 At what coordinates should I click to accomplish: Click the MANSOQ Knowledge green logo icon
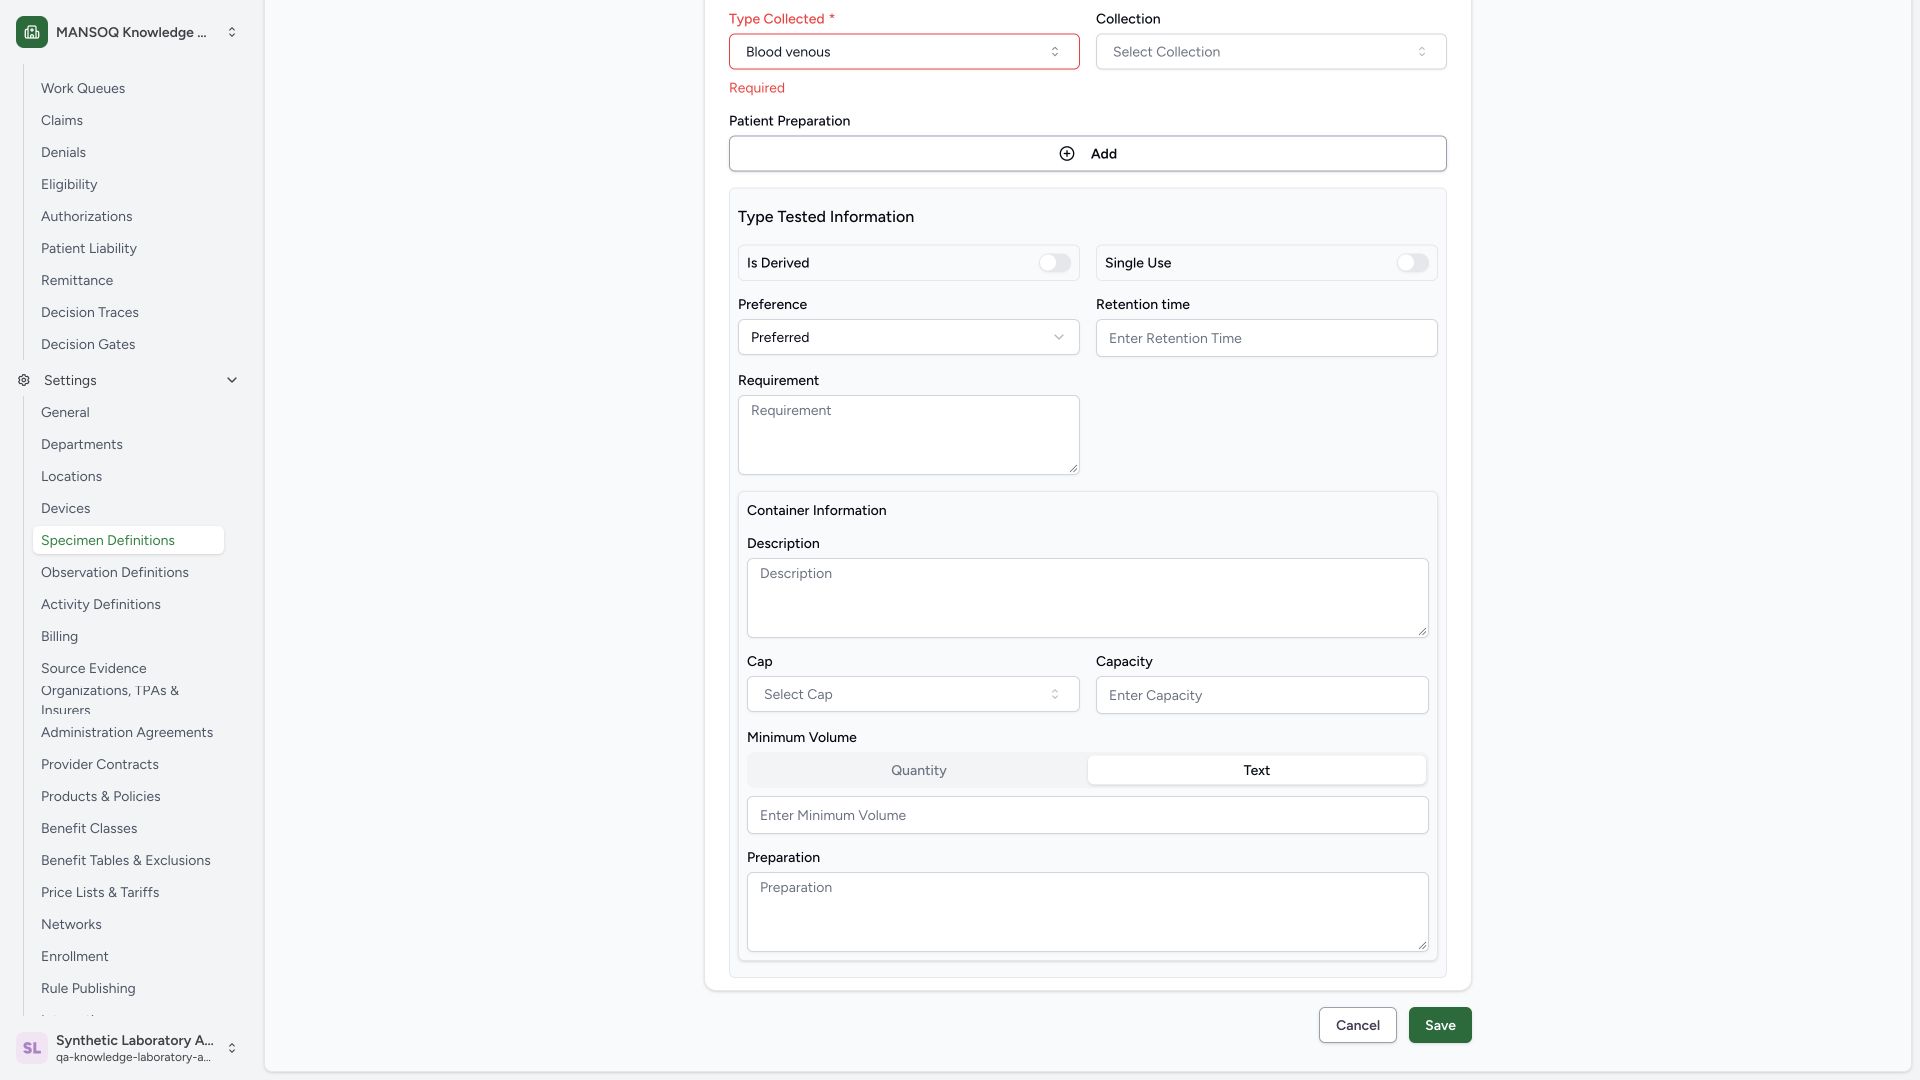pos(32,32)
